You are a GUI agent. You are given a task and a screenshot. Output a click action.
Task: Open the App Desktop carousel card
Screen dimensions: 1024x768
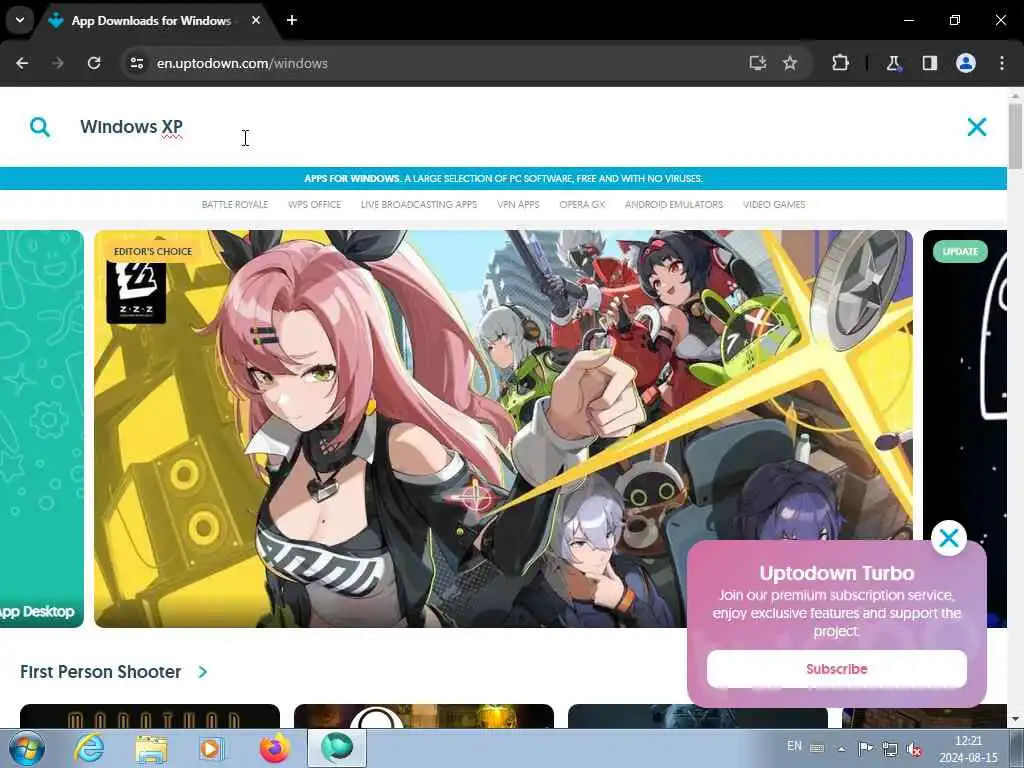point(42,428)
